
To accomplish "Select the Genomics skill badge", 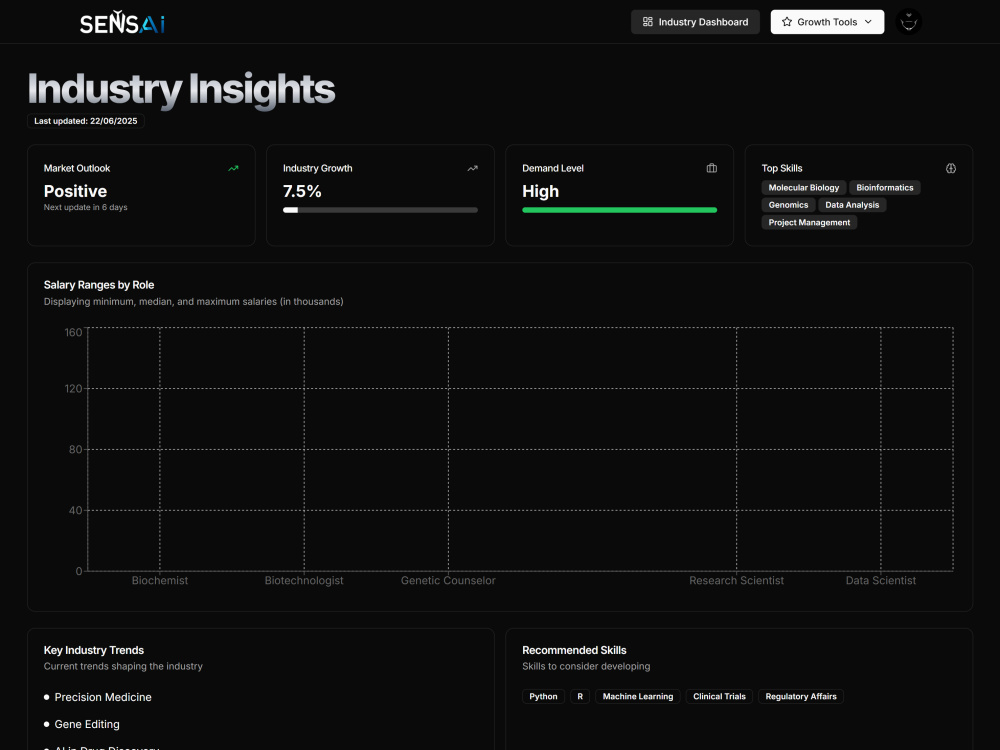I will [x=788, y=205].
